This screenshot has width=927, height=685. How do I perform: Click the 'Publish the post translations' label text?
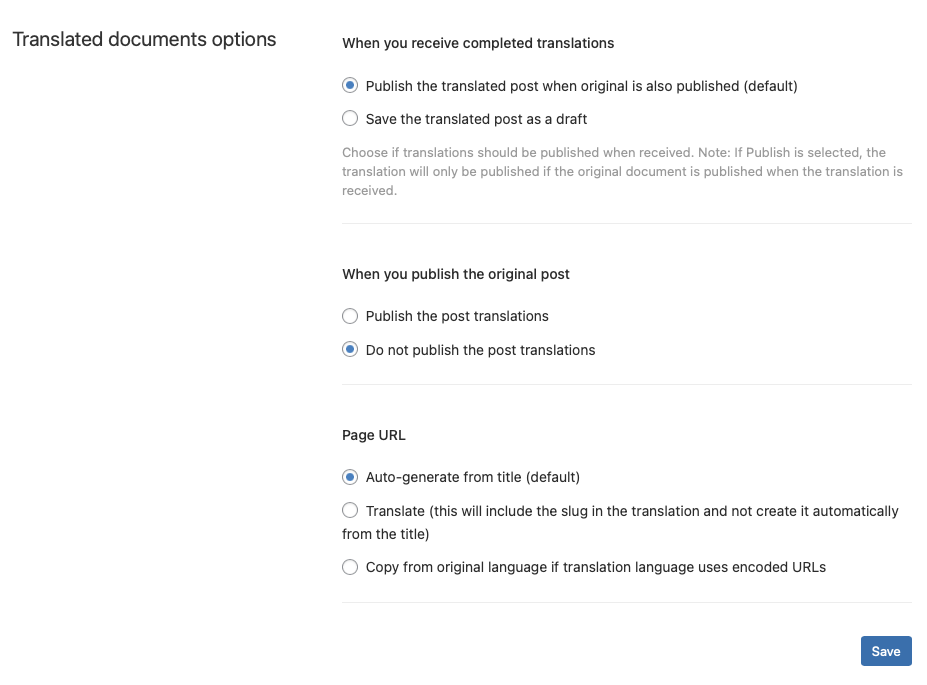[457, 316]
